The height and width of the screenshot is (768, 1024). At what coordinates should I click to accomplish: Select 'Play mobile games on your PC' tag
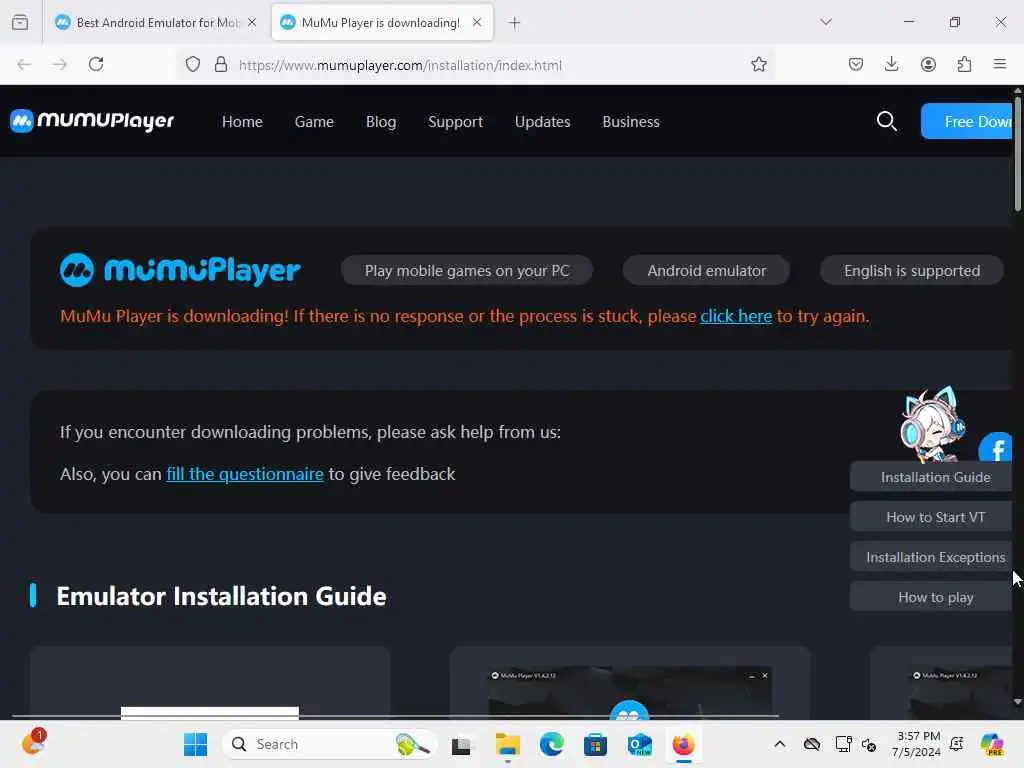[467, 270]
